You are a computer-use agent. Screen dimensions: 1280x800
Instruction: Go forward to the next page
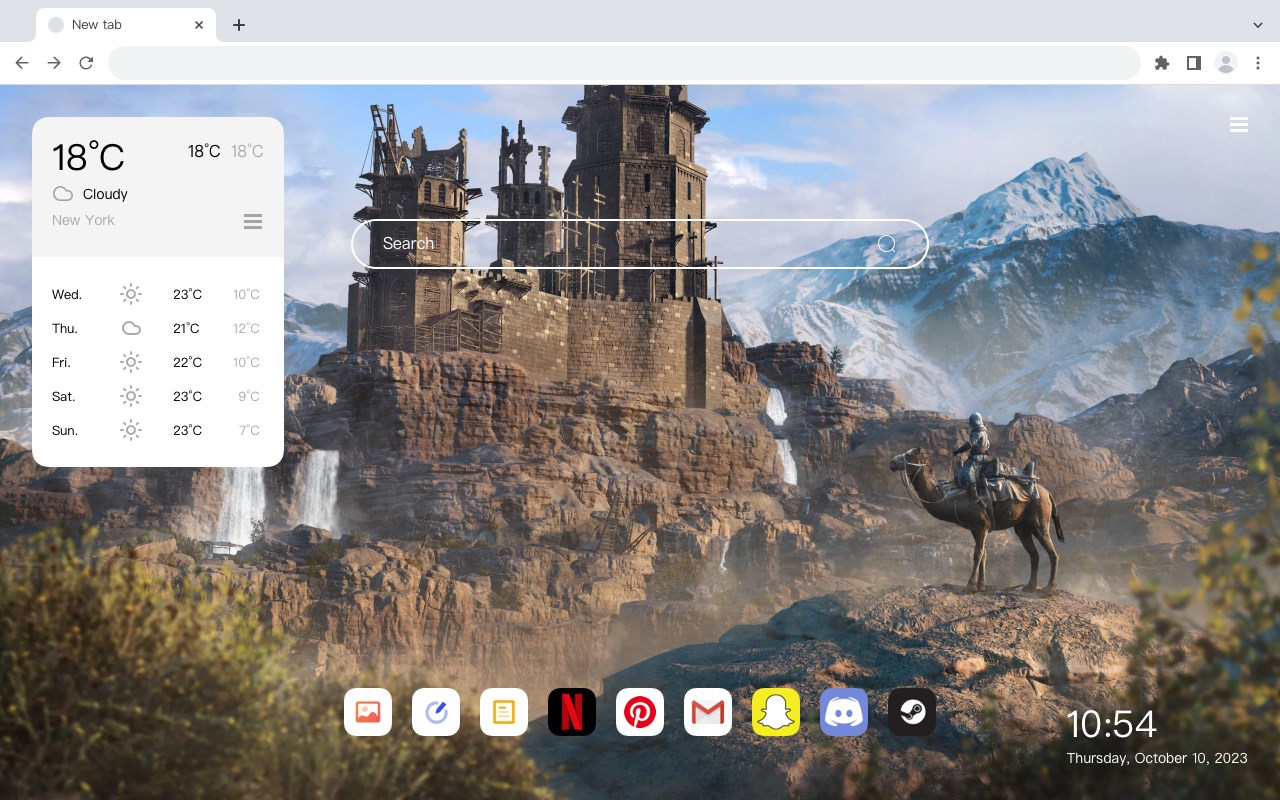[54, 63]
